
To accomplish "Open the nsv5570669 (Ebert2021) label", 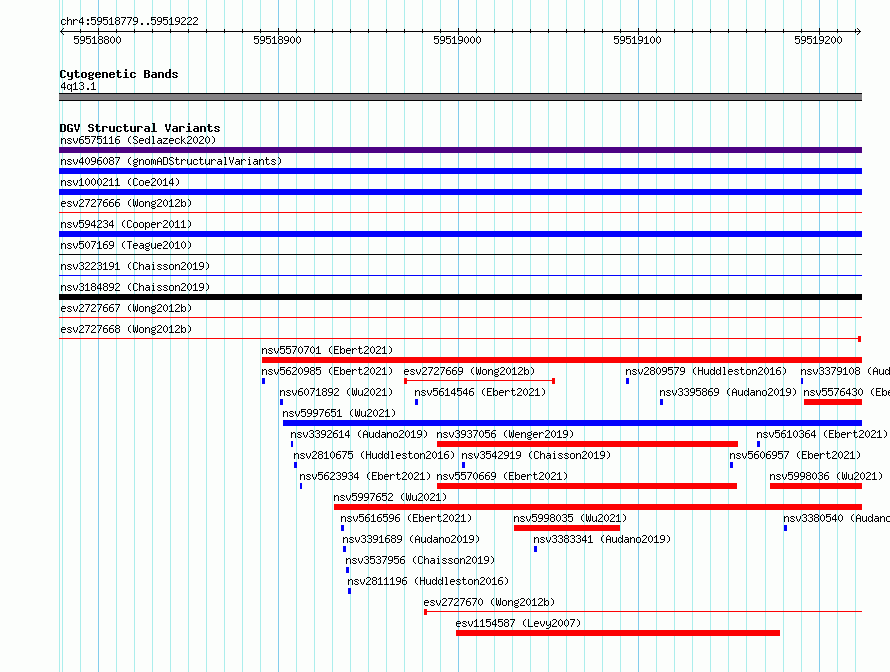I will pos(502,476).
